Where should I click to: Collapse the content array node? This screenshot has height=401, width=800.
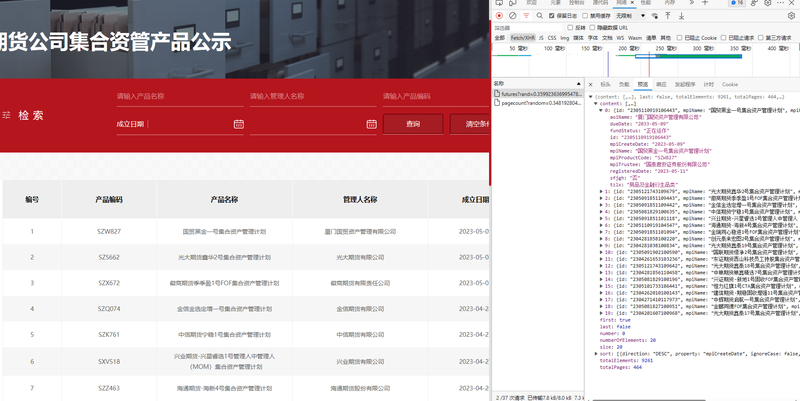[x=595, y=104]
